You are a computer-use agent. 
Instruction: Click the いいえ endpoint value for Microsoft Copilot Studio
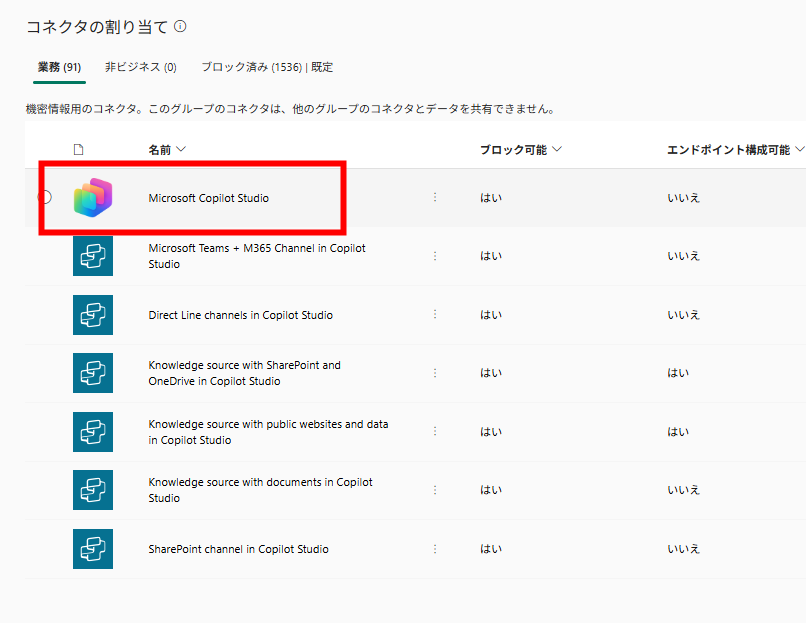tap(684, 198)
